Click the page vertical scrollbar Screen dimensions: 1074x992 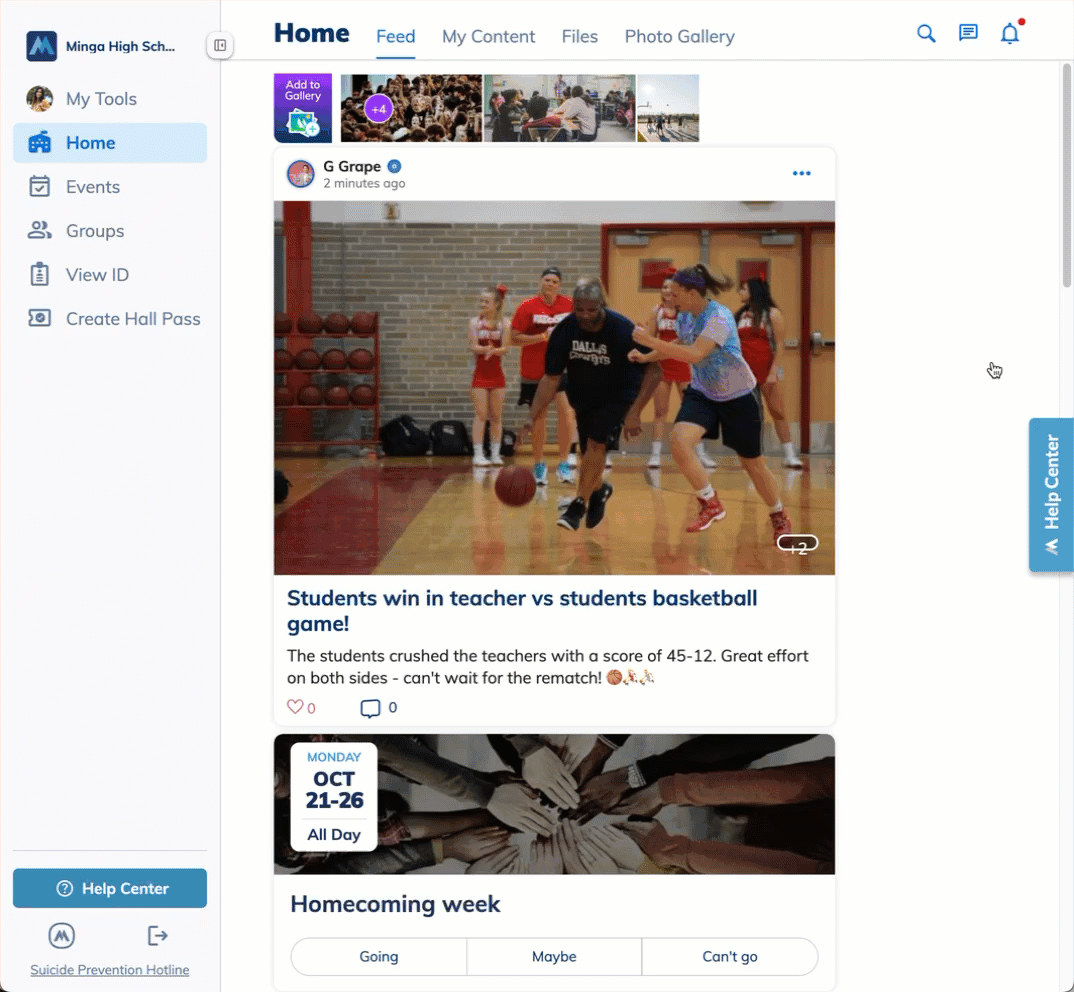[x=1066, y=175]
